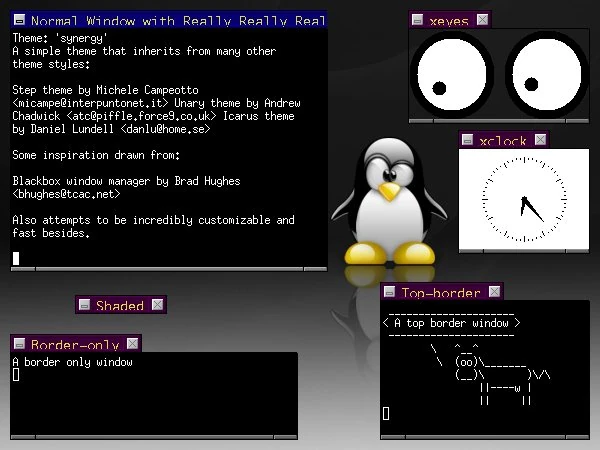Image resolution: width=600 pixels, height=450 pixels.
Task: Click the window menu icon on Shaded title bar
Action: coord(84,305)
